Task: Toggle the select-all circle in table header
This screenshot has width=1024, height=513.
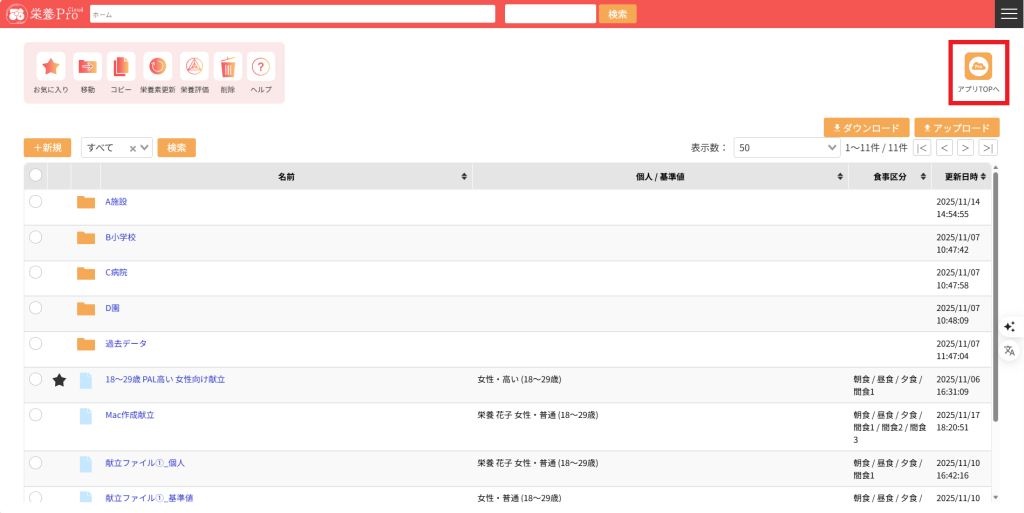Action: coord(36,175)
